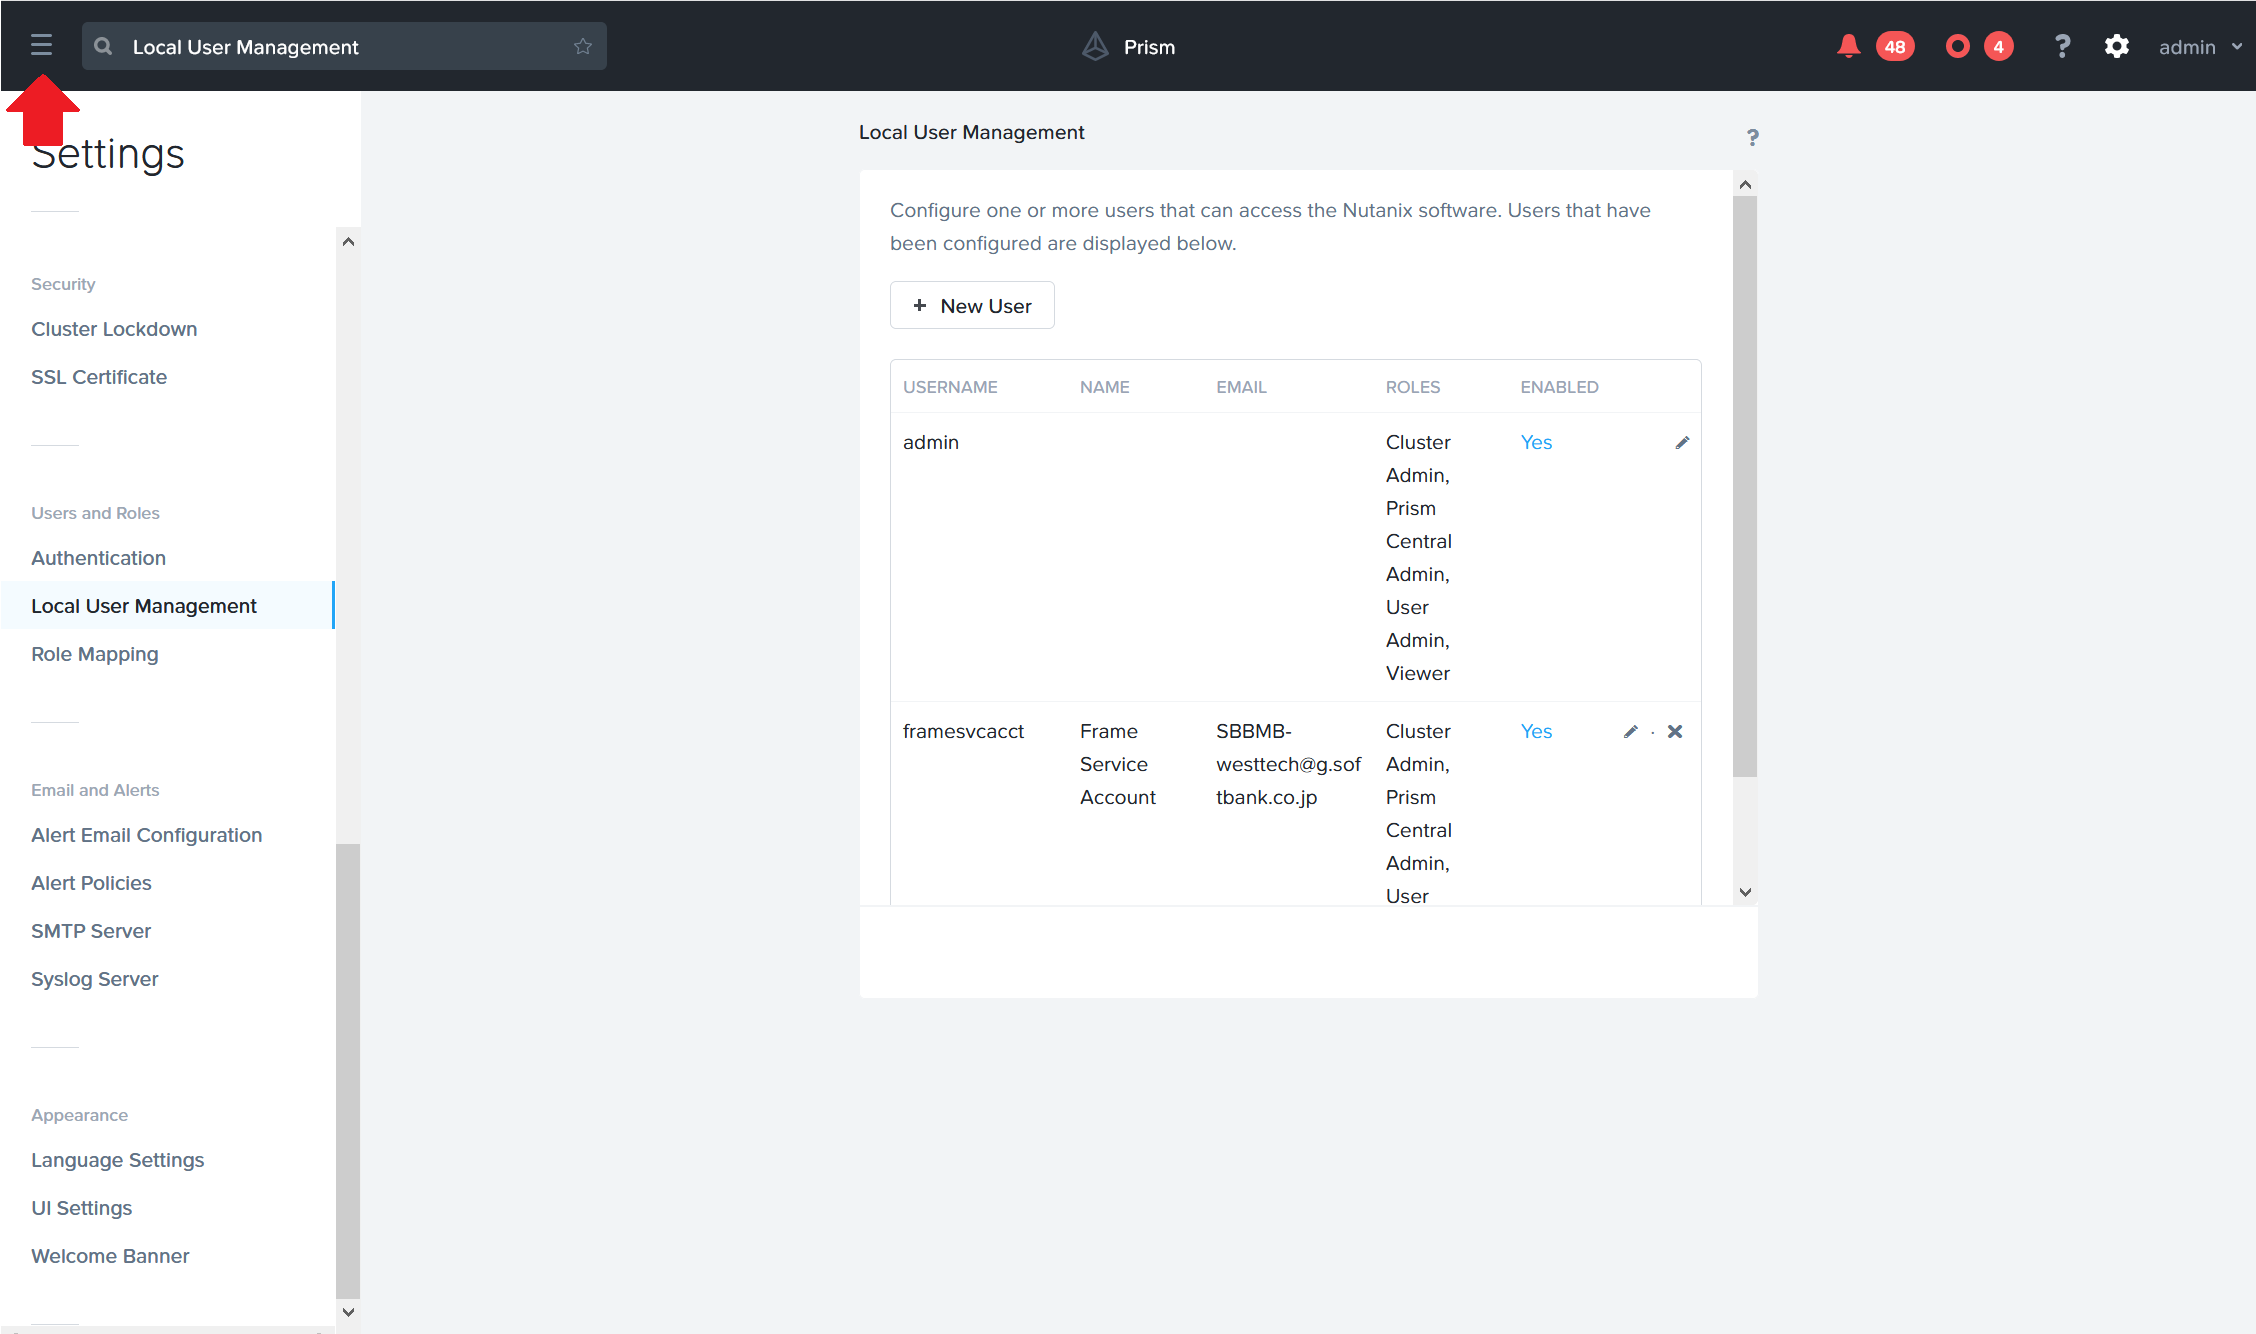
Task: Open tasks circle icon
Action: pyautogui.click(x=1958, y=46)
